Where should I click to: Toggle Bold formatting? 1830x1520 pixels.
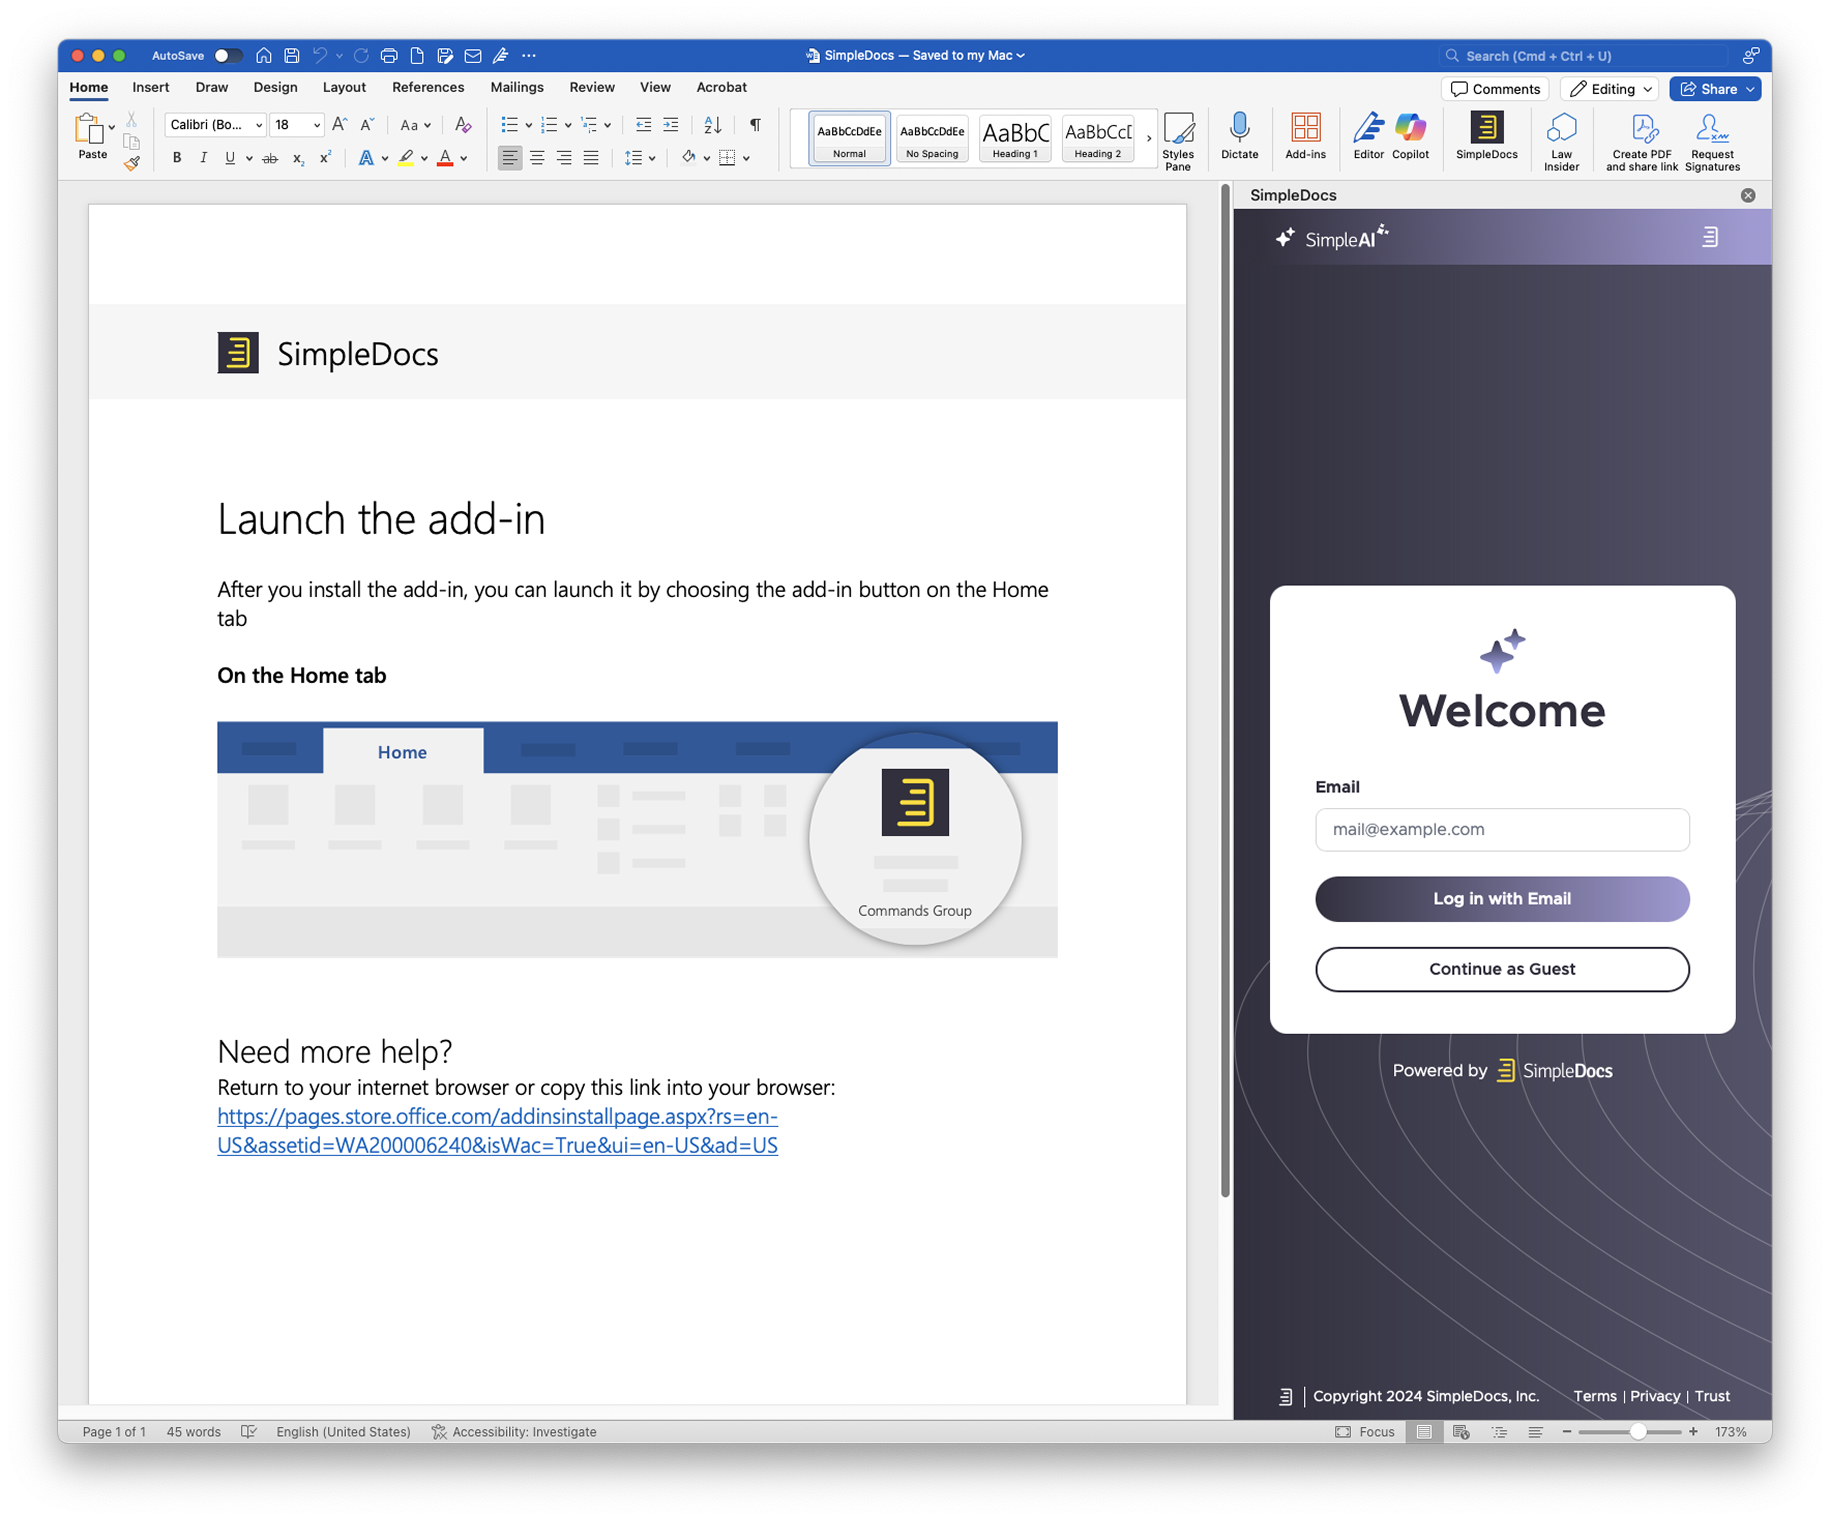[177, 158]
